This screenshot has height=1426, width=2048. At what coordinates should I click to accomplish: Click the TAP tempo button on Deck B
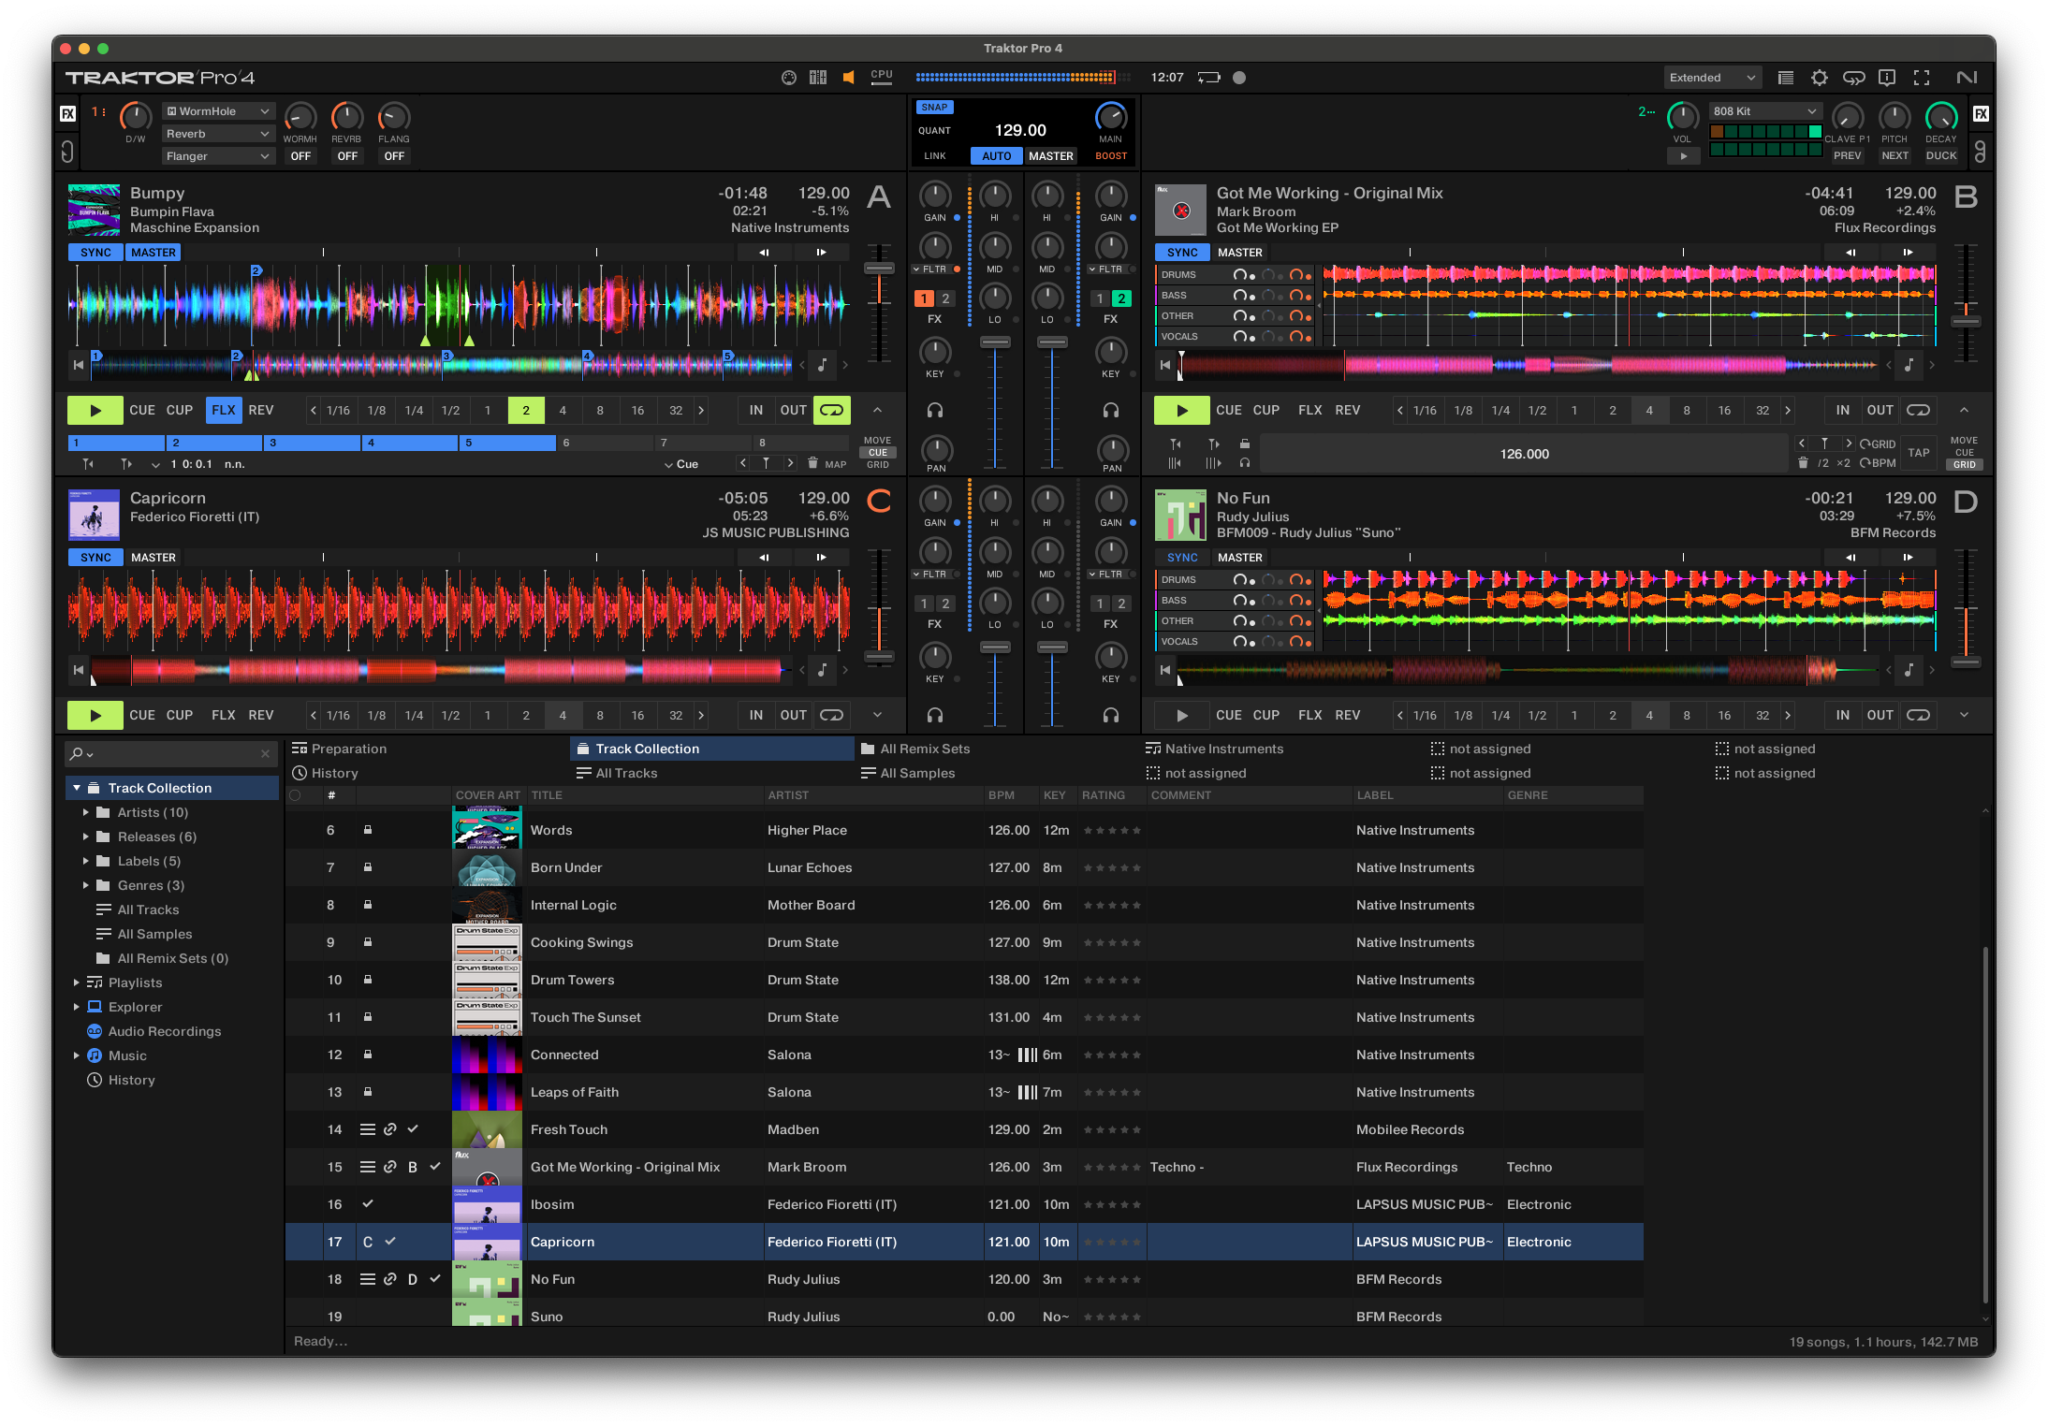click(1920, 452)
